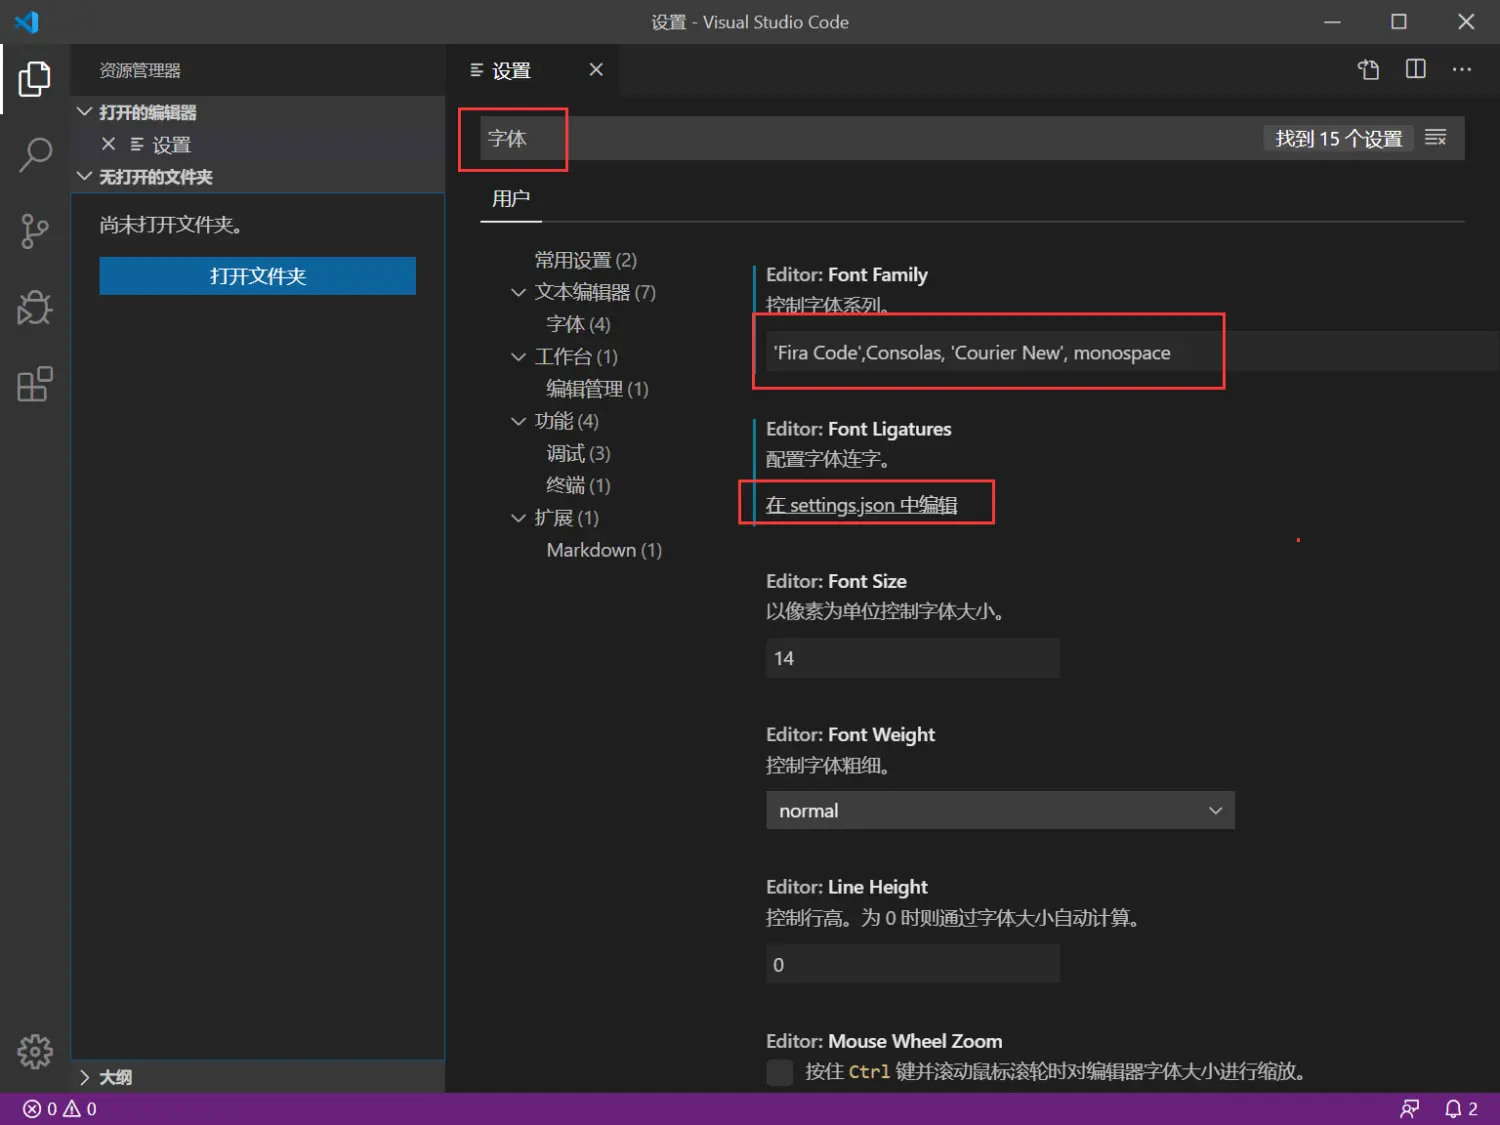Select the 用户 settings tab
The image size is (1500, 1125).
[511, 198]
